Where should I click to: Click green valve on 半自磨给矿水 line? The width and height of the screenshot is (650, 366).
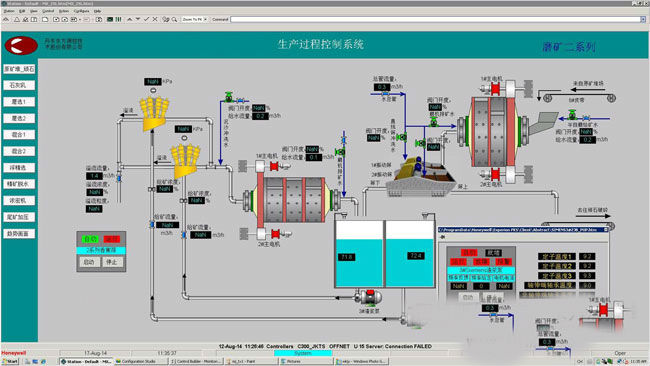[x=572, y=114]
